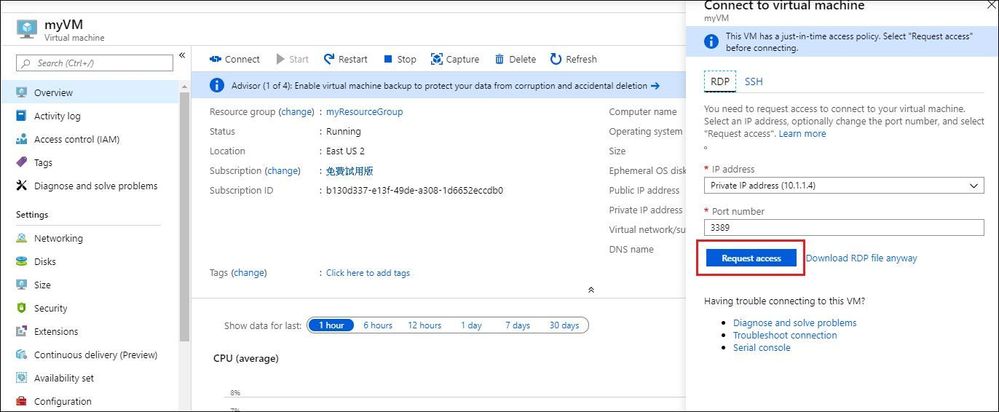The image size is (999, 412).
Task: Click the sidebar vertical scrollbar
Action: click(x=185, y=215)
